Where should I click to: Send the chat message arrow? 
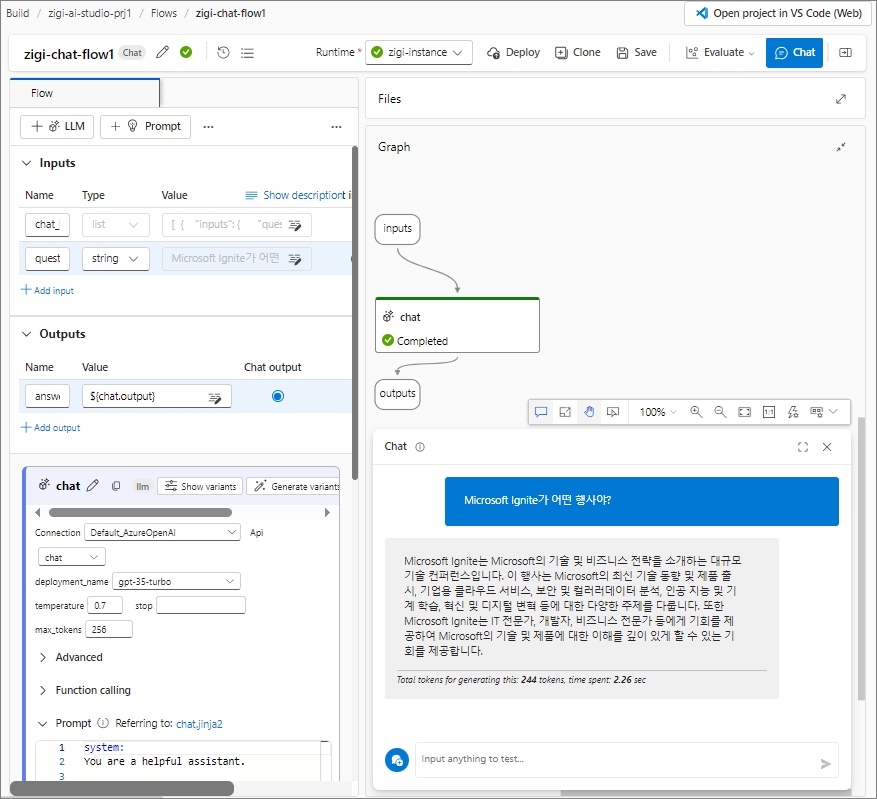(x=825, y=764)
